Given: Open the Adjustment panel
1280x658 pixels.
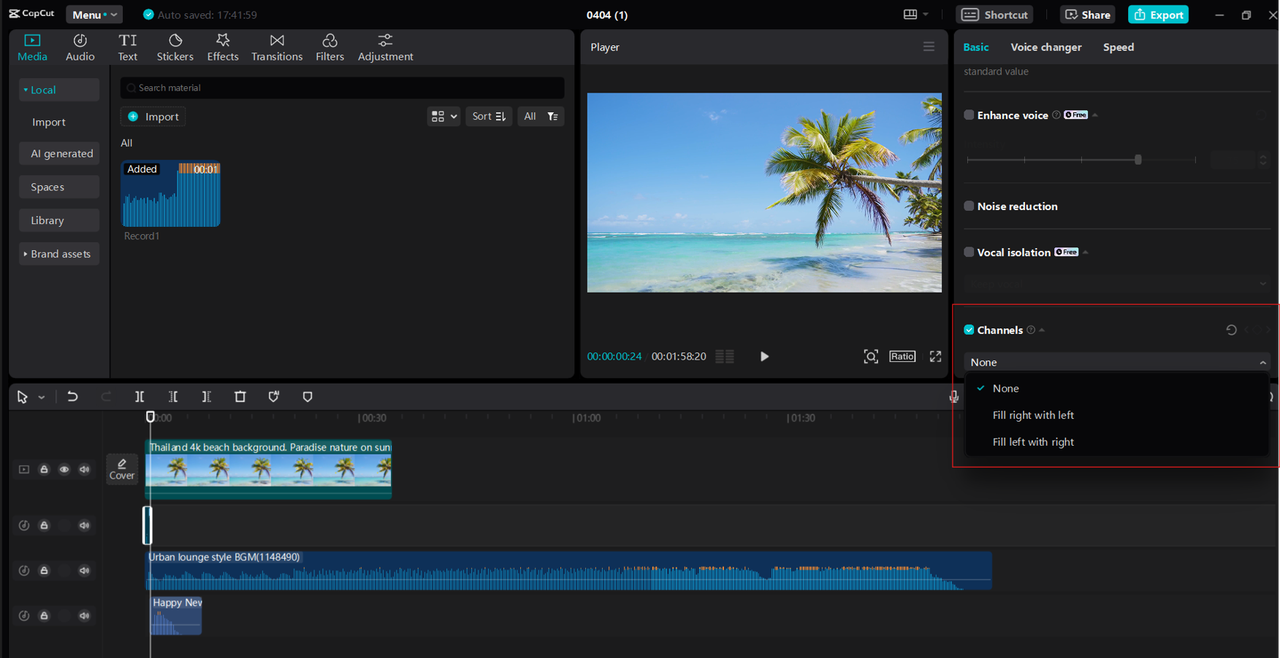Looking at the screenshot, I should [385, 47].
